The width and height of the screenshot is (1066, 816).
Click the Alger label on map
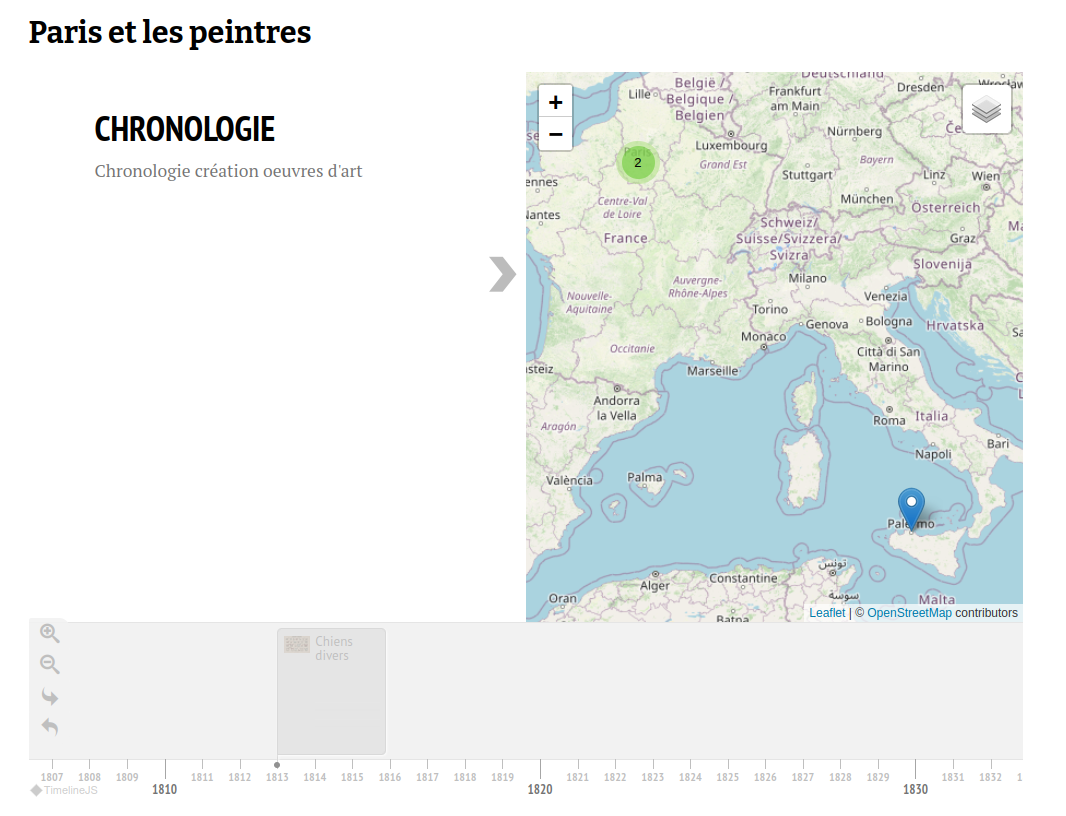pos(655,585)
